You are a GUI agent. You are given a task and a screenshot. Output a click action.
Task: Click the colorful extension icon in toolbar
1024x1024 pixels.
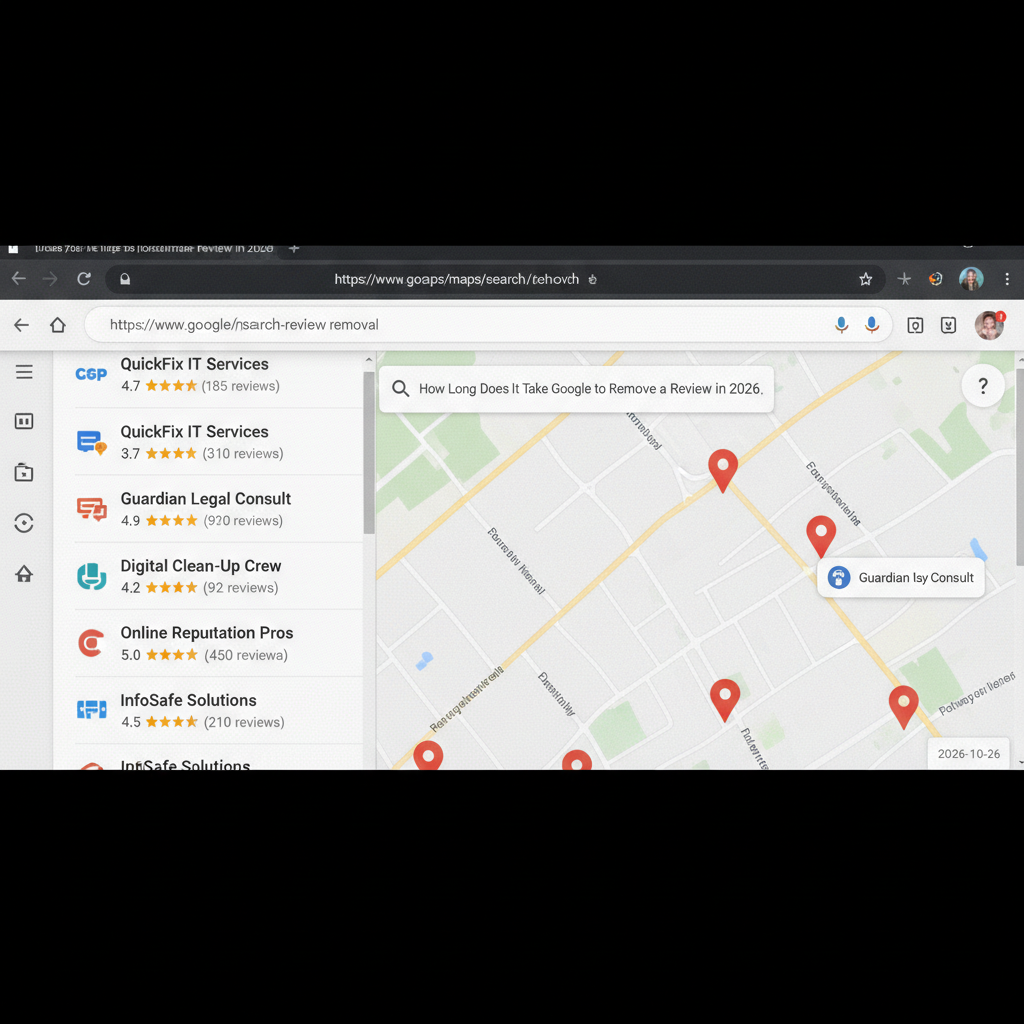(x=936, y=280)
